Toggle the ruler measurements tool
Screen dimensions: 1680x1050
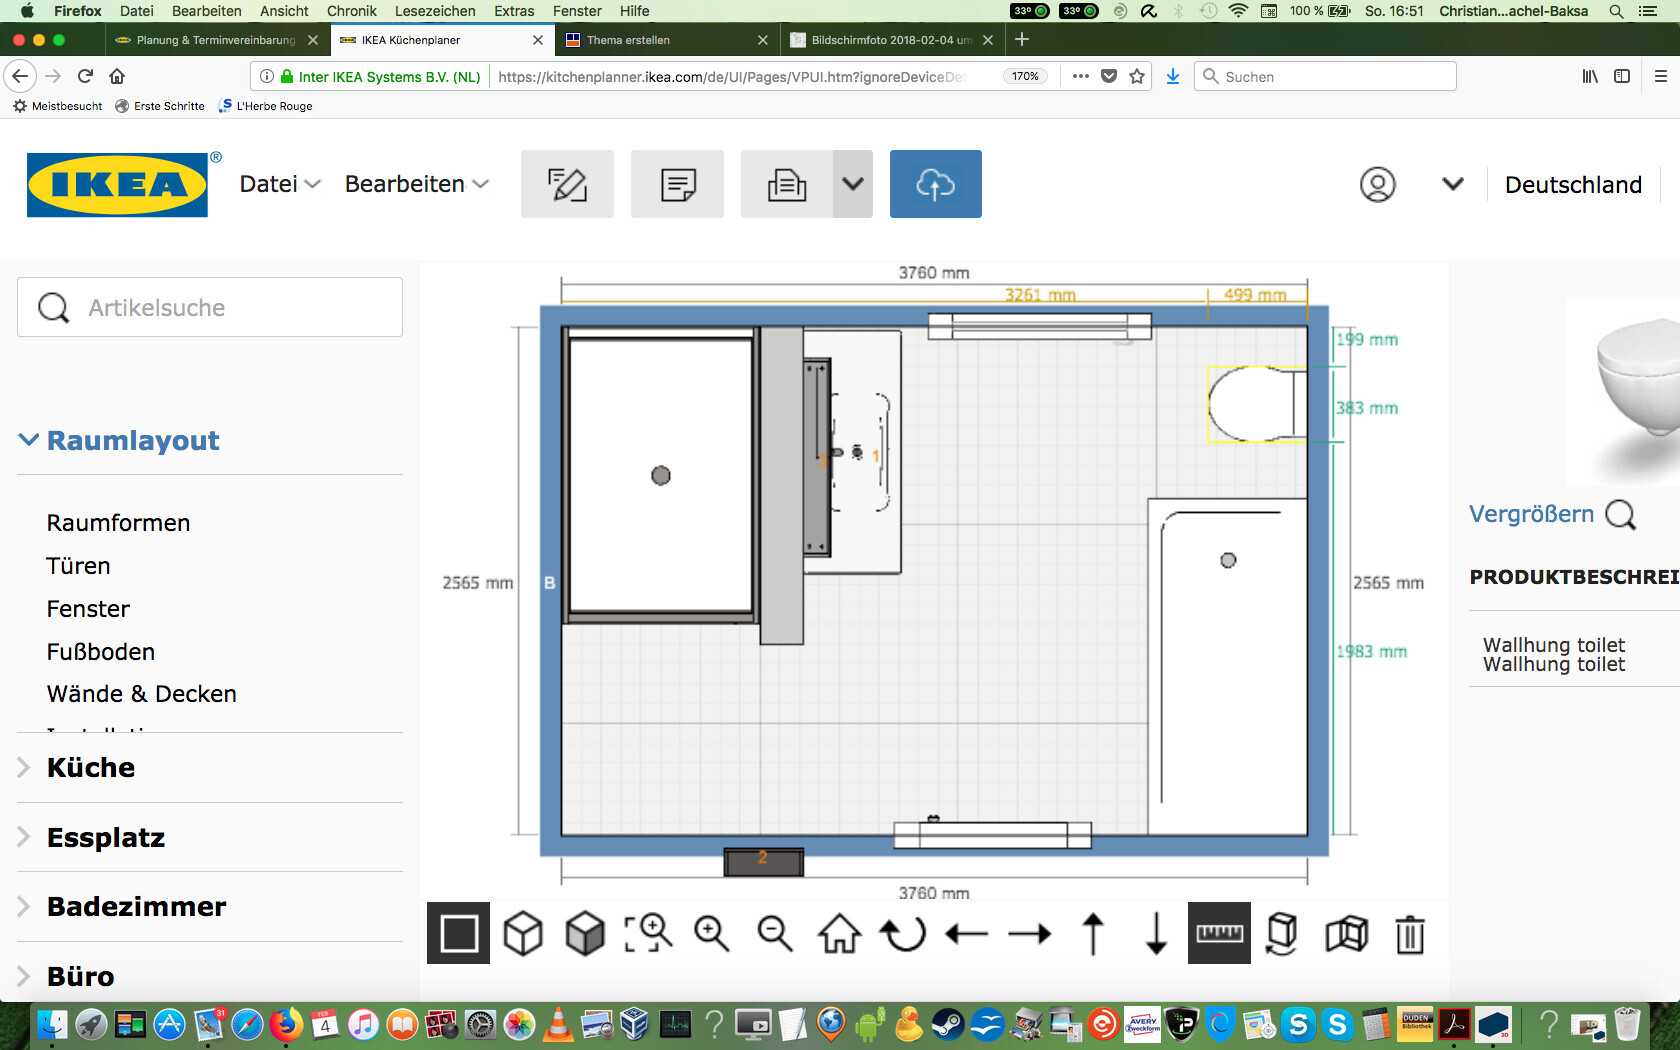tap(1219, 934)
